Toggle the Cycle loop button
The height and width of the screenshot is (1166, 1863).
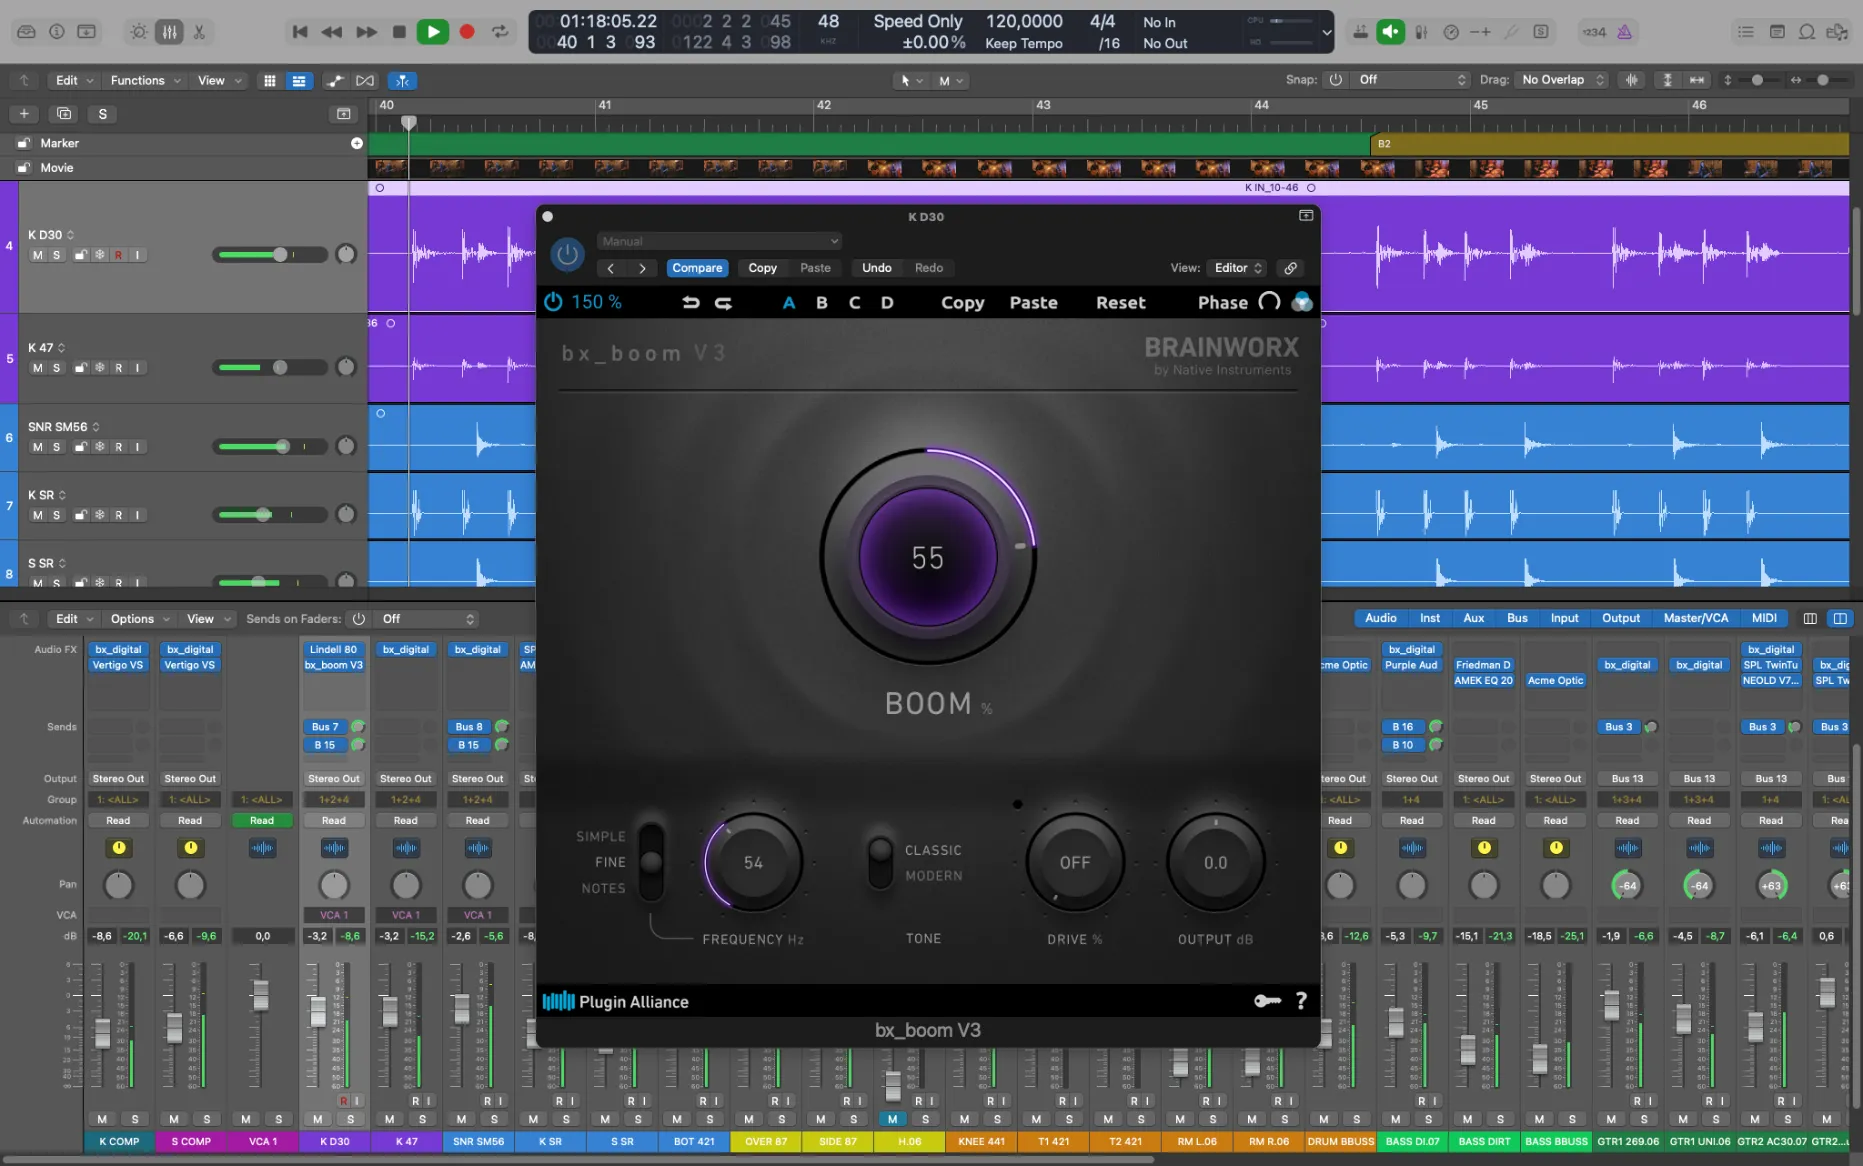[500, 32]
